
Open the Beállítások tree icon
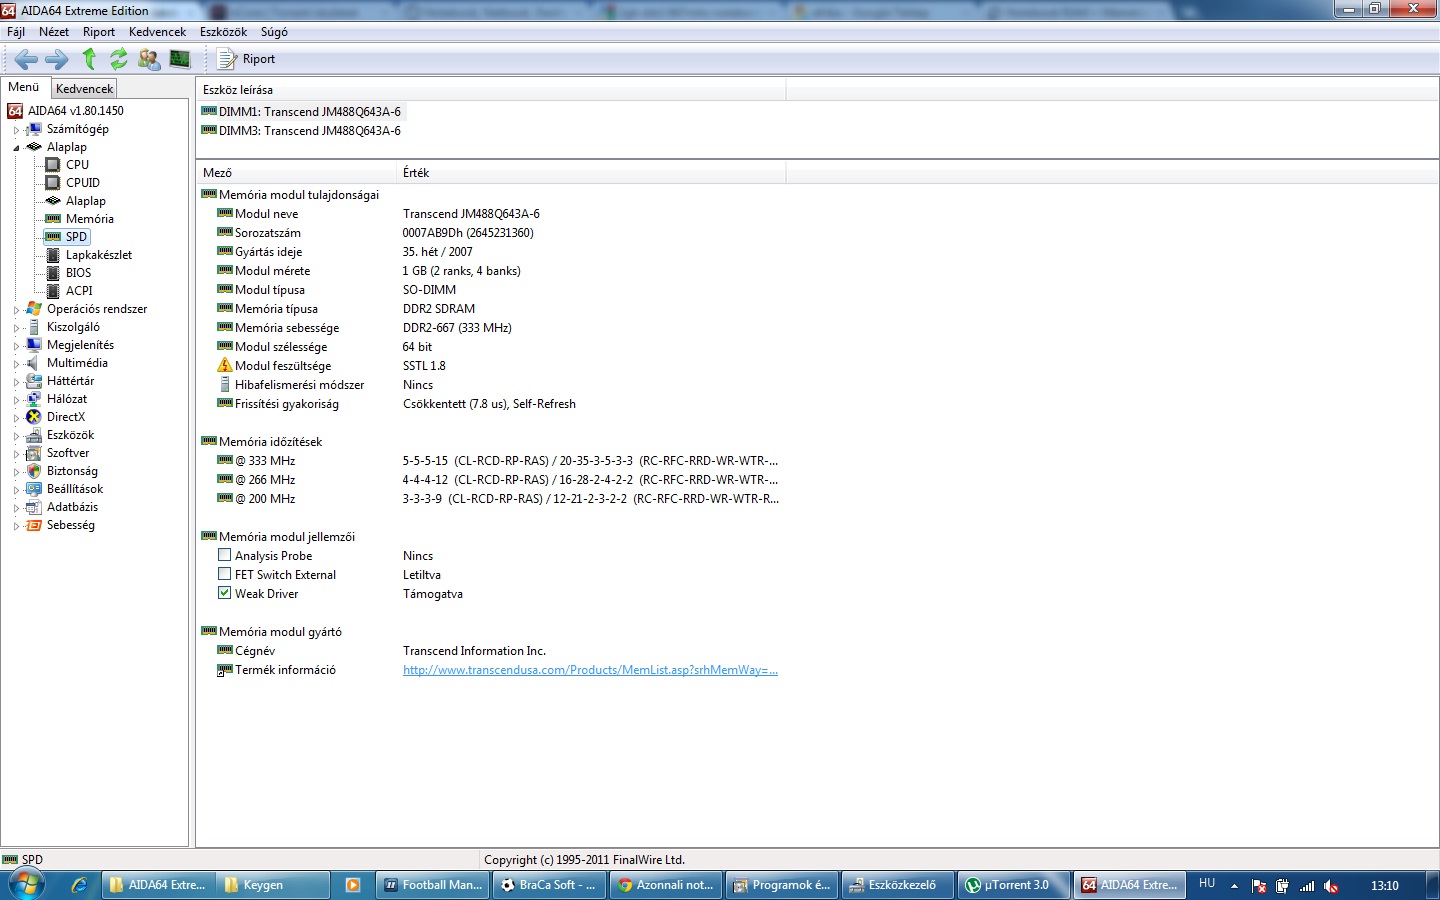click(34, 489)
